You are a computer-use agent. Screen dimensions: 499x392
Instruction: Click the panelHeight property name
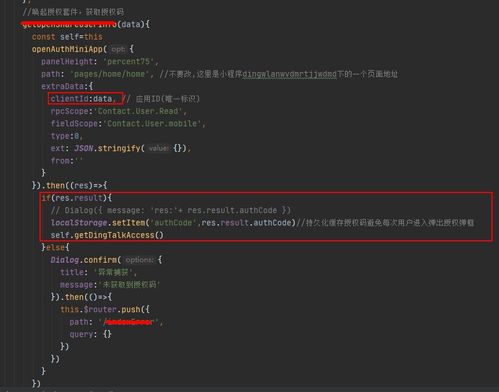(x=67, y=62)
